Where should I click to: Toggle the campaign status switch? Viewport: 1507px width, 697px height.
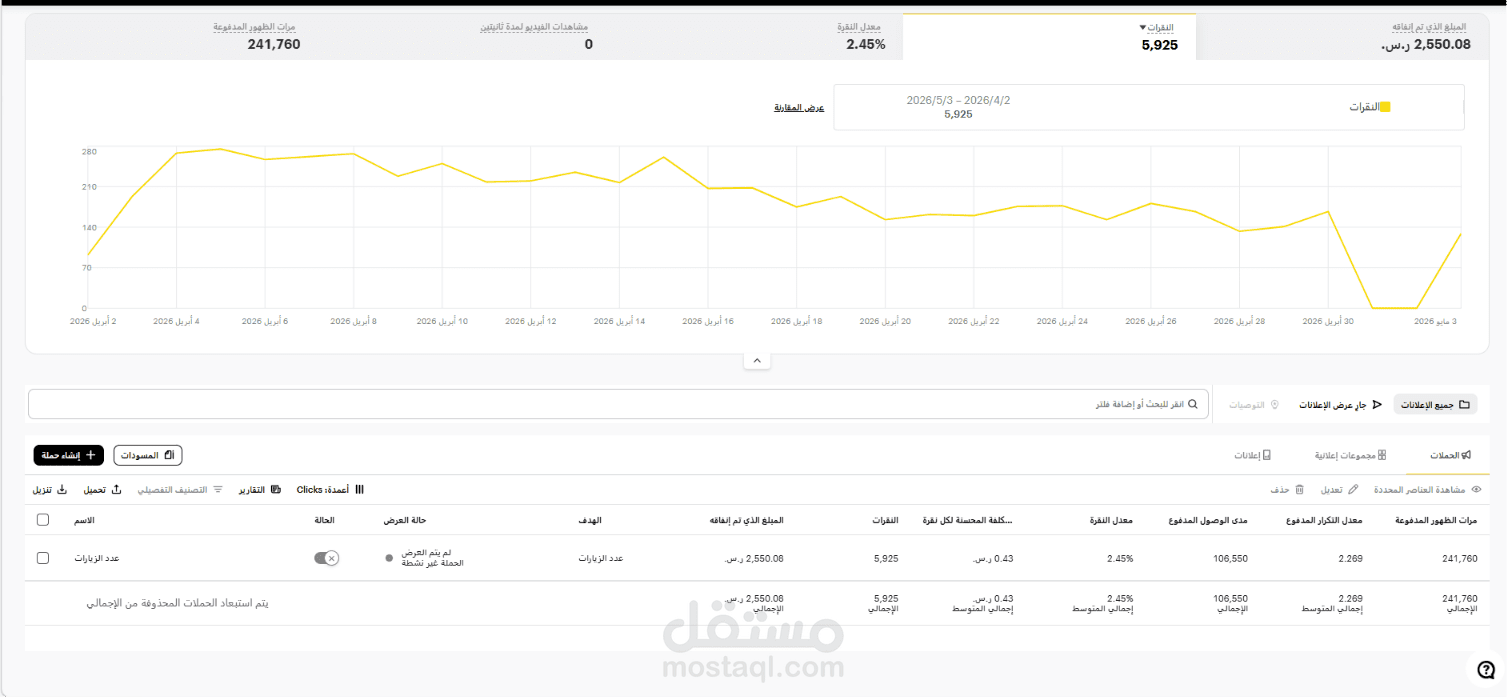(x=327, y=558)
